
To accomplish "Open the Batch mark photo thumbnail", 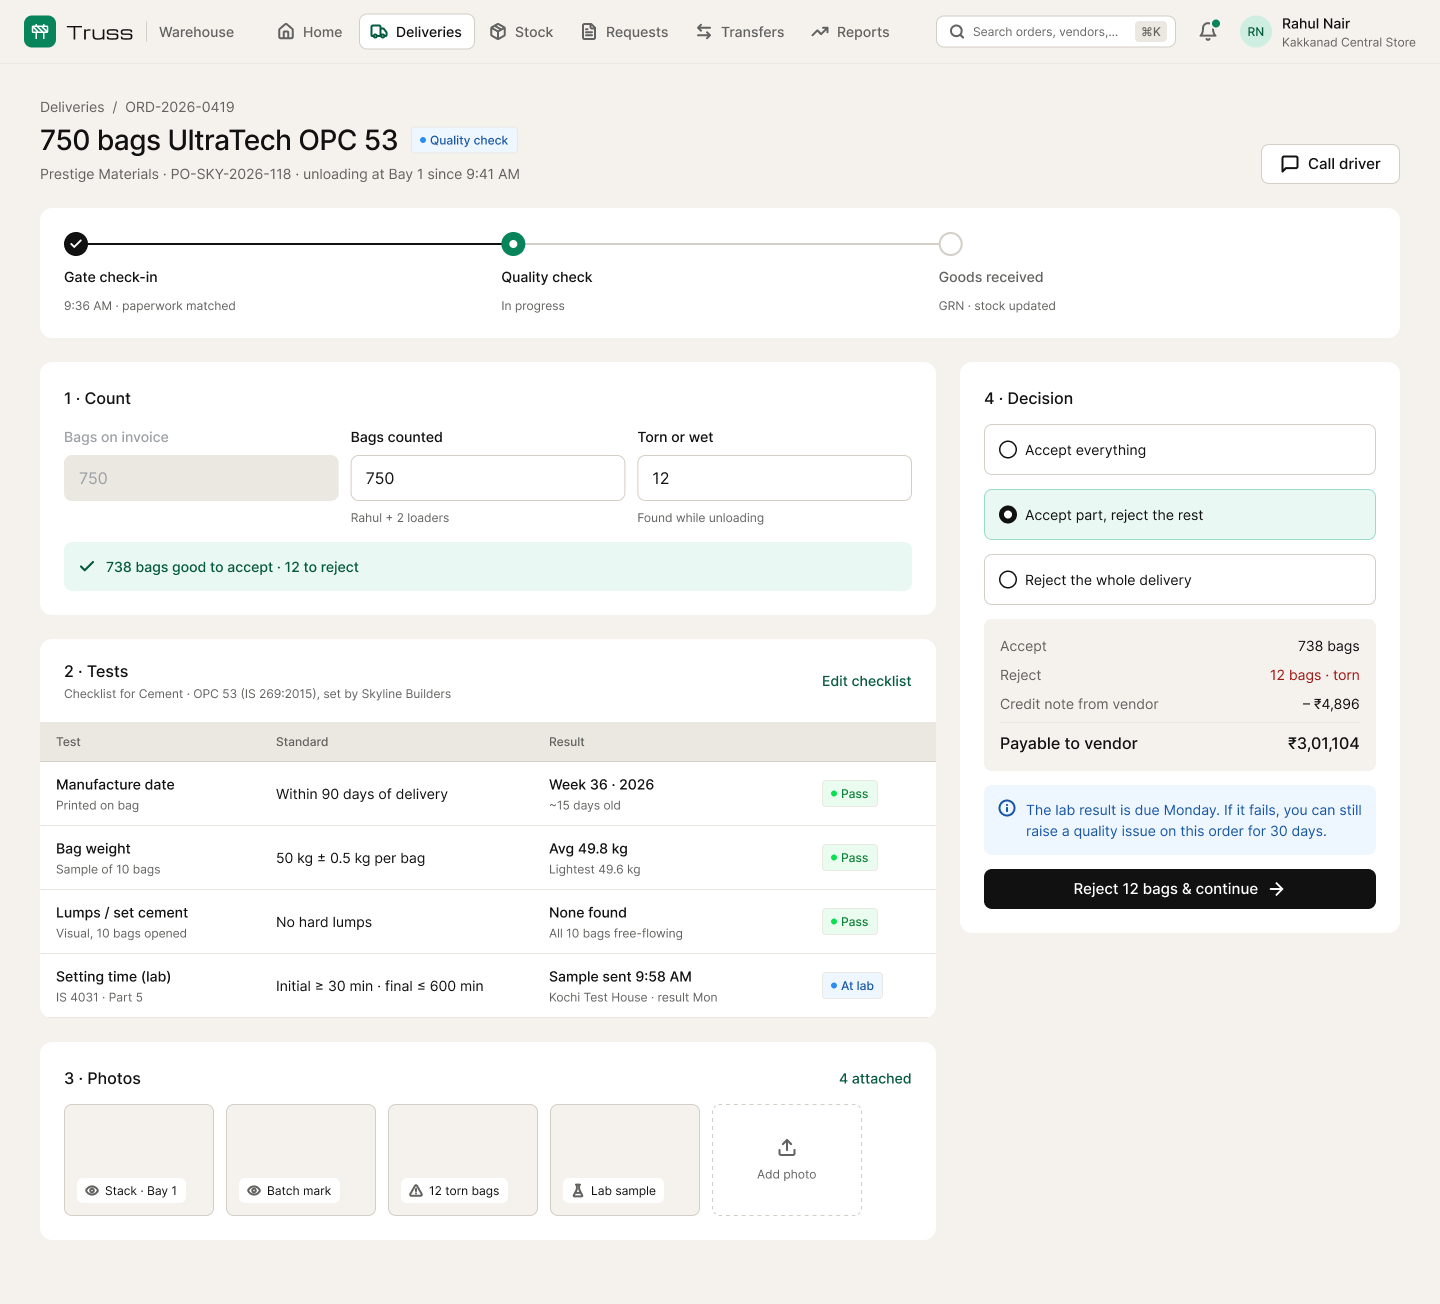I will (x=301, y=1160).
